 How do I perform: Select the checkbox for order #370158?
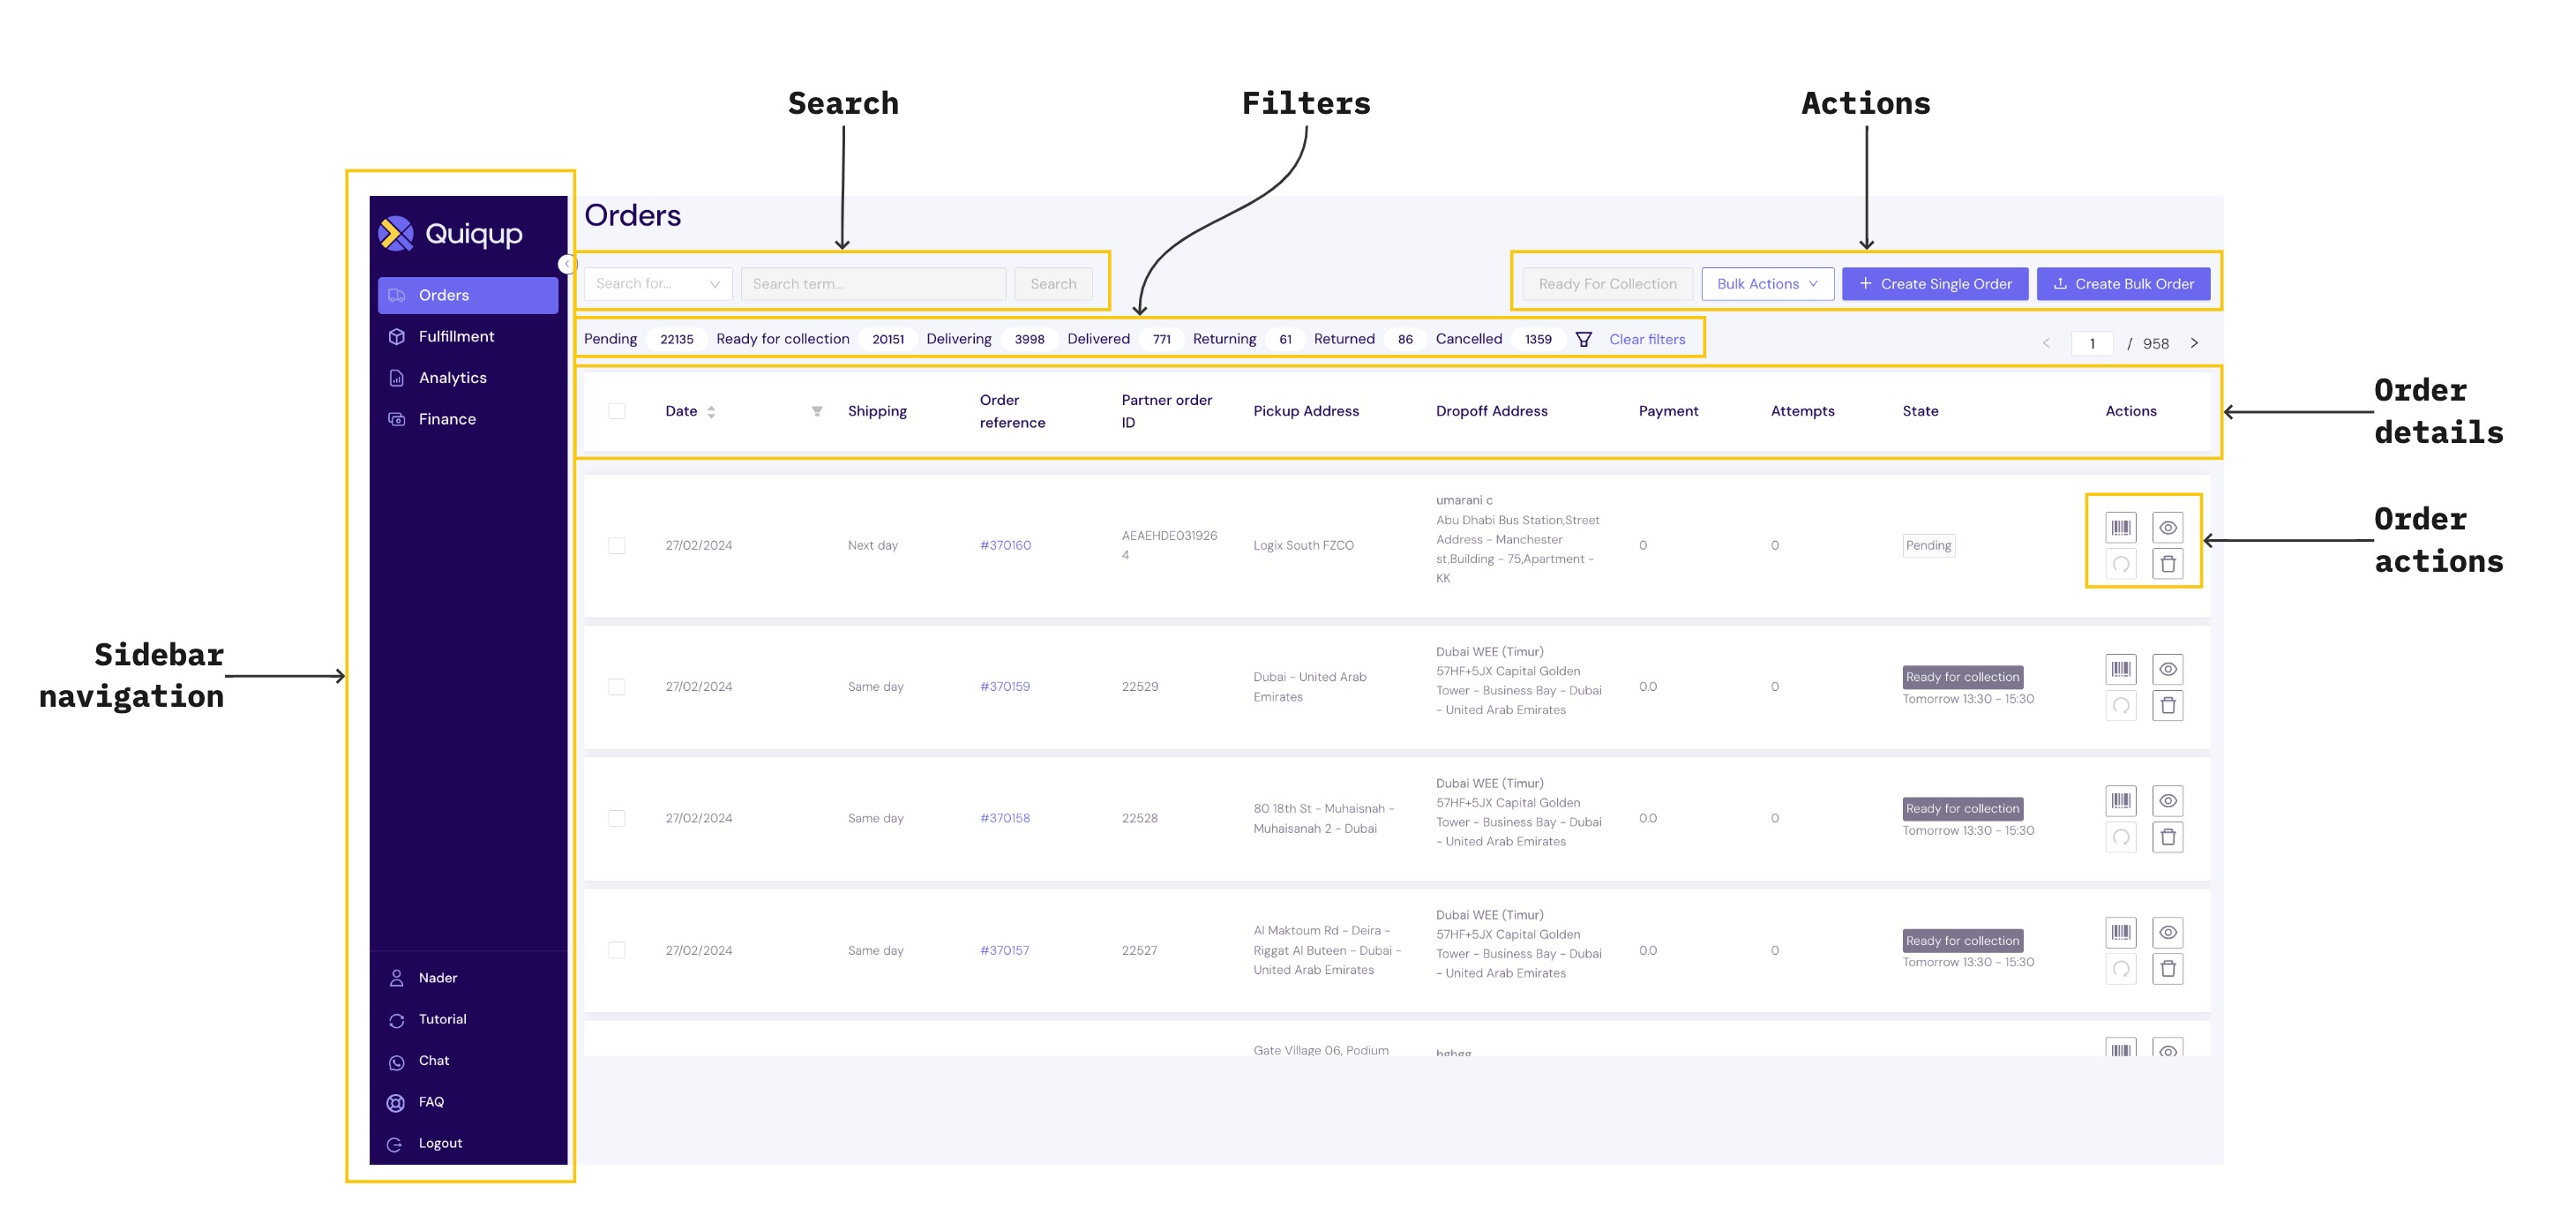[617, 818]
